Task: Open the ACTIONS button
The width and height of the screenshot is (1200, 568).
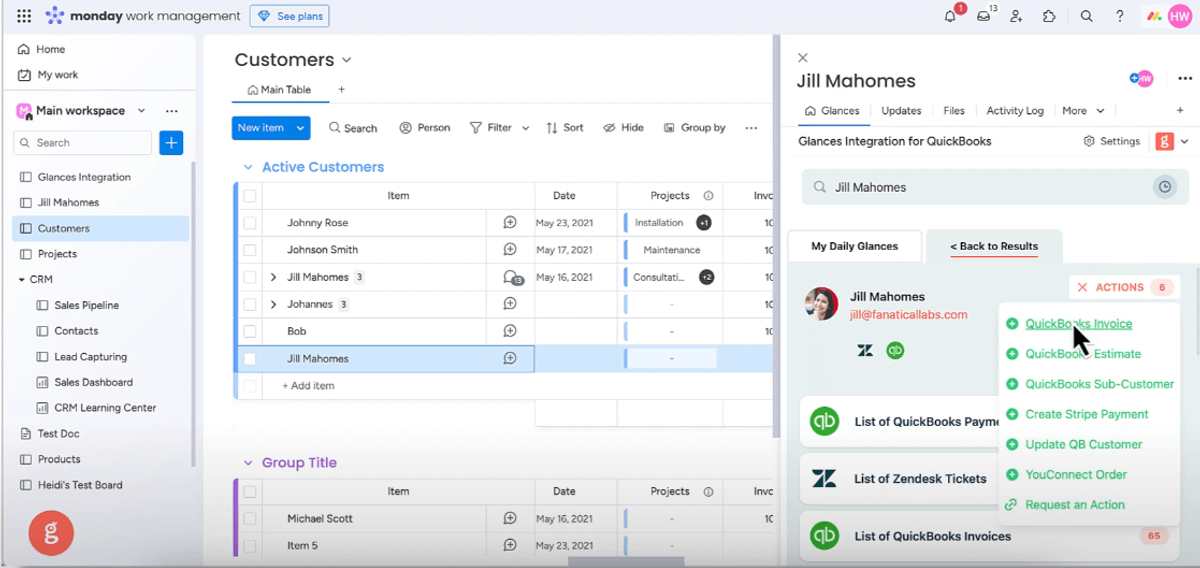Action: tap(1124, 287)
